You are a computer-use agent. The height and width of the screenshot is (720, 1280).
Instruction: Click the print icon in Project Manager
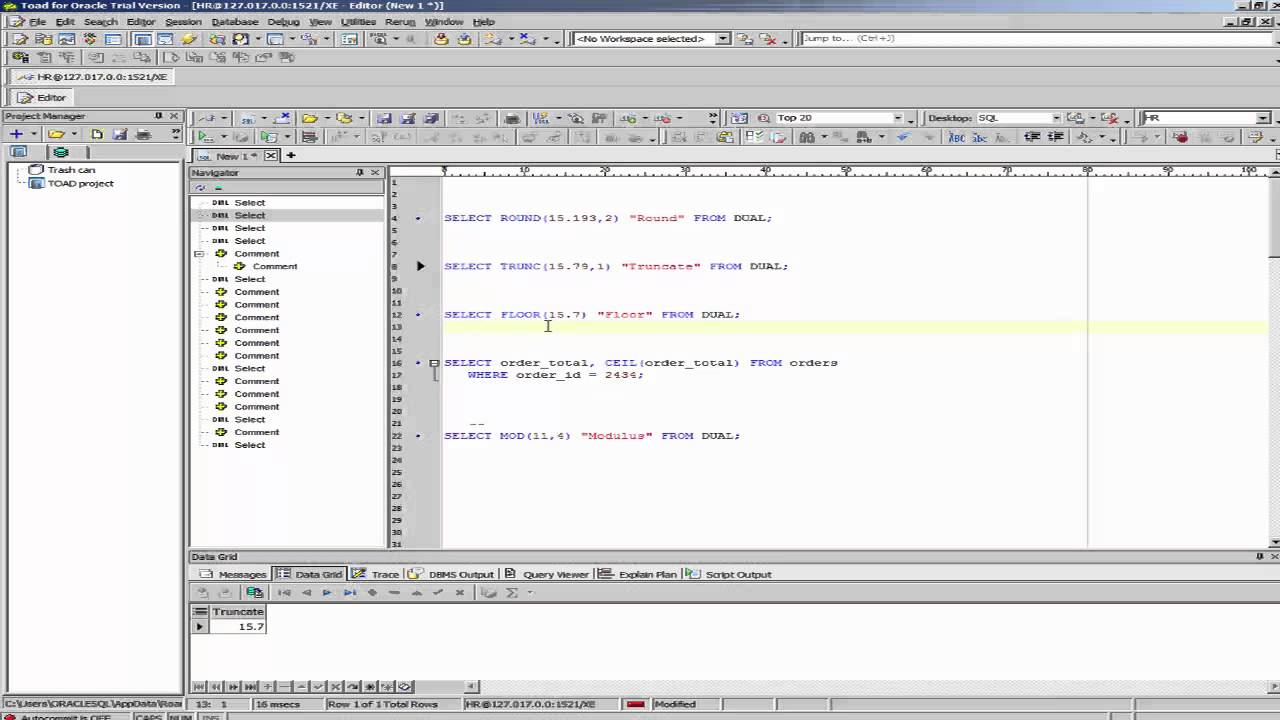point(143,134)
